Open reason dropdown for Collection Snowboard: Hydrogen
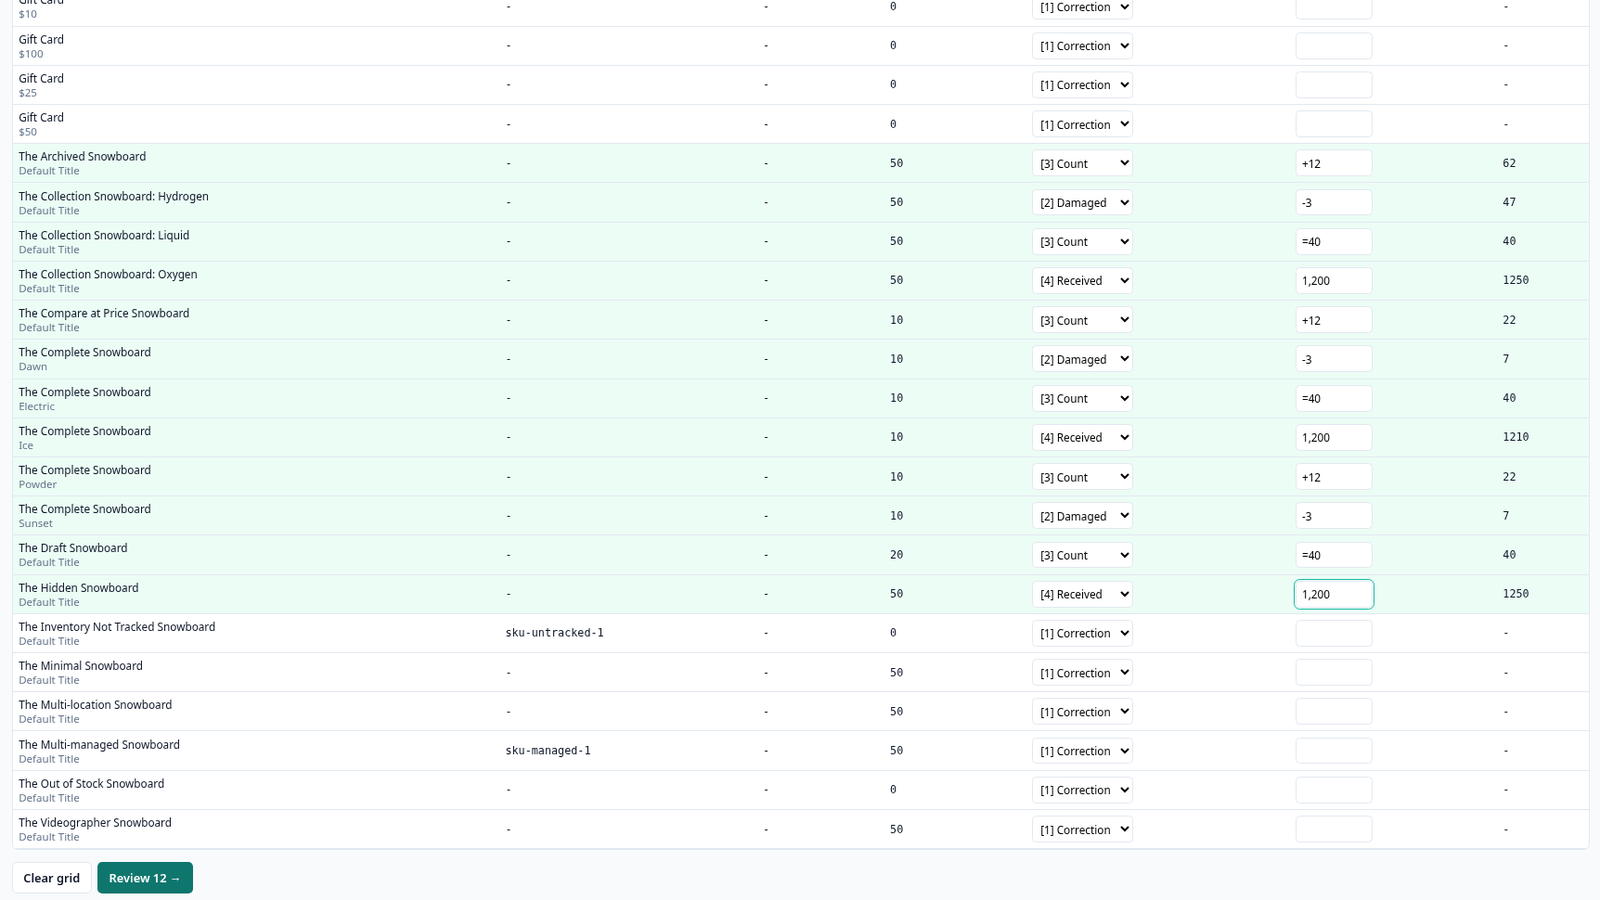This screenshot has width=1600, height=900. (x=1082, y=202)
